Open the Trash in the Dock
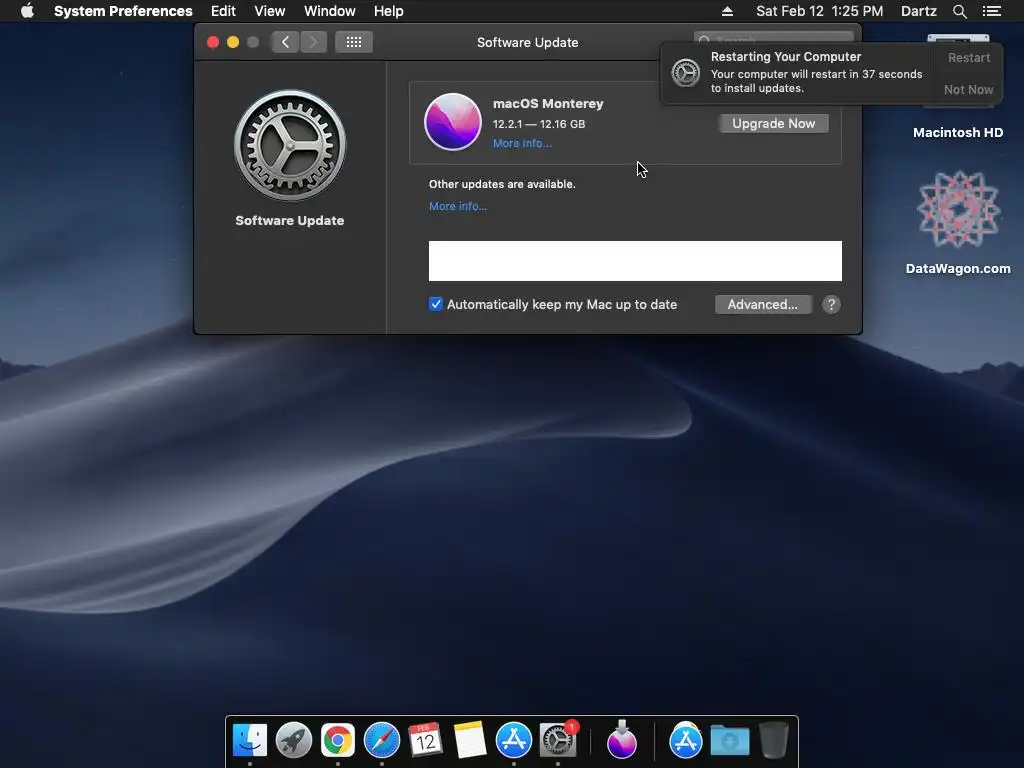This screenshot has height=768, width=1024. [774, 741]
